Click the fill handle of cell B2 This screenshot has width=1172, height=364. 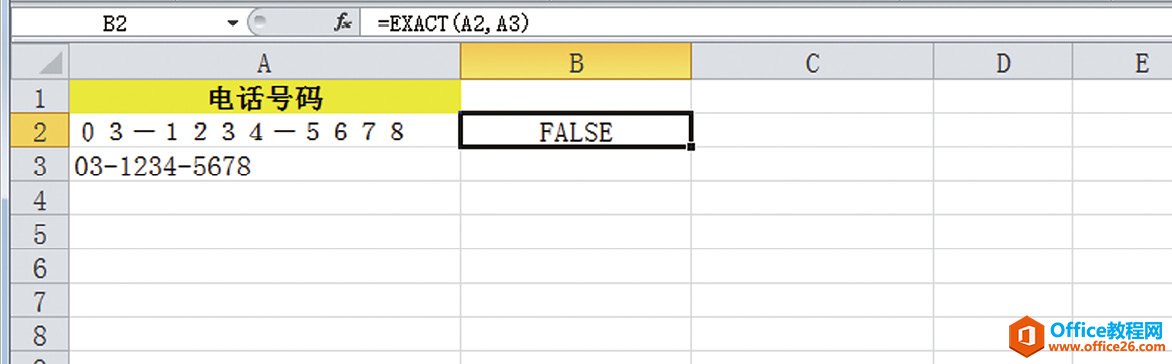[x=691, y=146]
